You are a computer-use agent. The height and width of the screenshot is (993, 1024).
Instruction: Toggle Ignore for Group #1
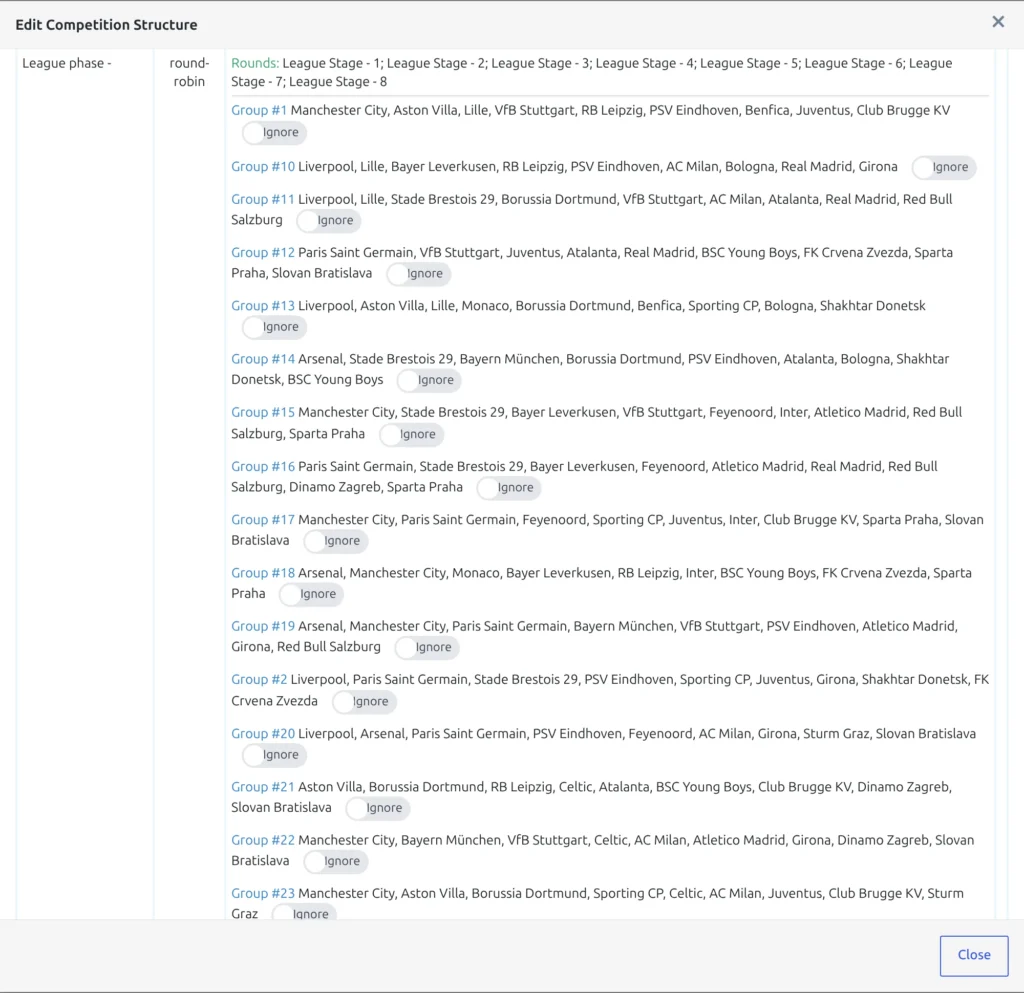click(x=274, y=133)
